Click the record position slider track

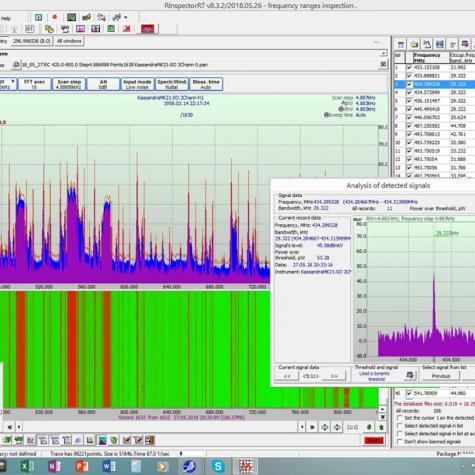pos(160,427)
